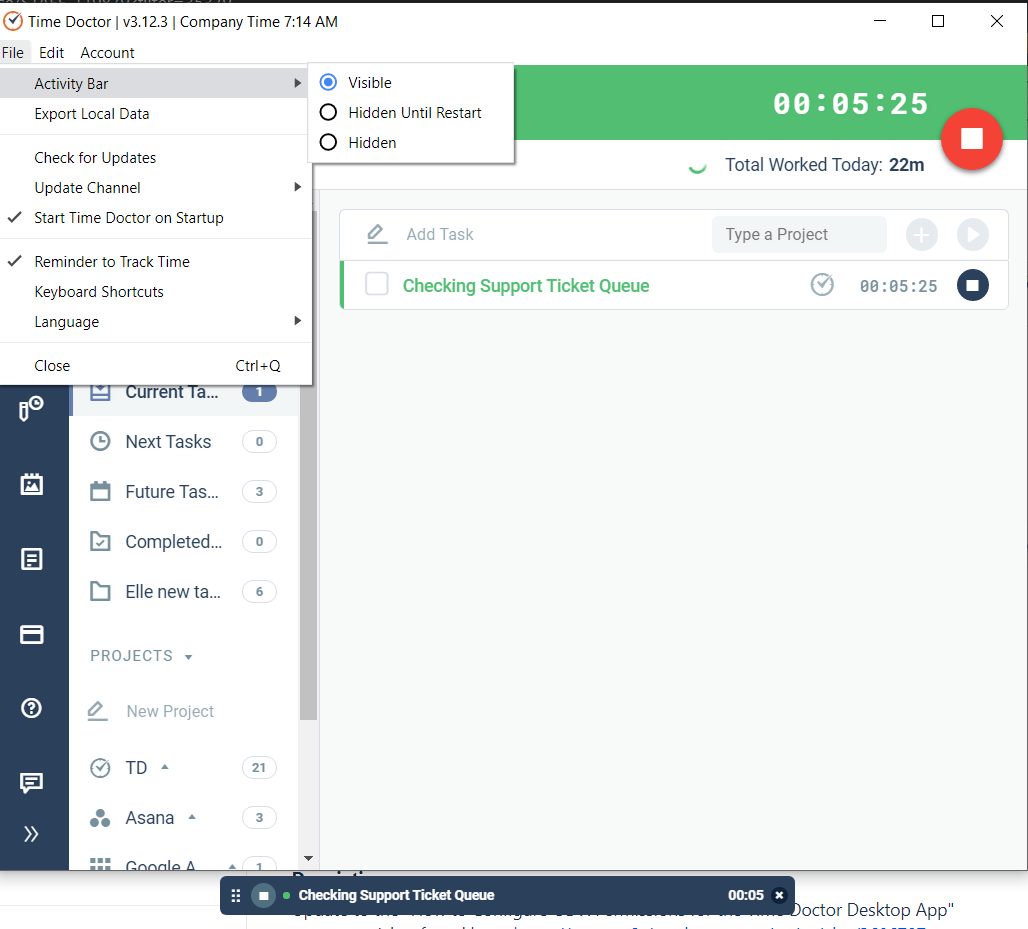Screen dimensions: 1028x929
Task: Check the Checking Support Ticket Queue checkbox
Action: click(x=377, y=285)
